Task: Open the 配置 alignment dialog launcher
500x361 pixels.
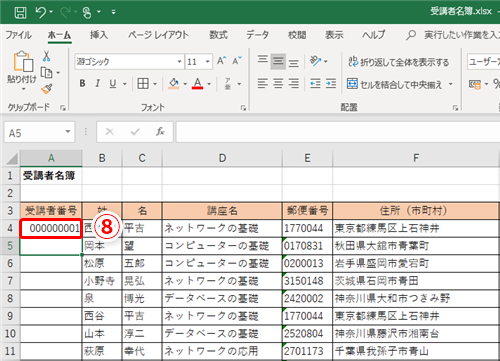Action: 455,108
